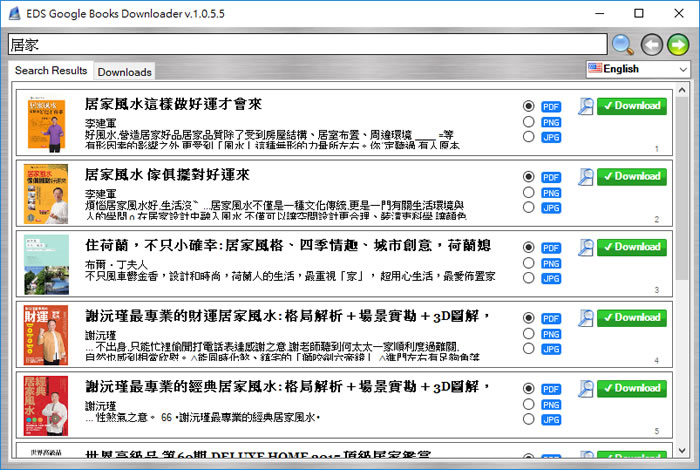This screenshot has height=470, width=700.
Task: Select PNG radio for the third book
Action: [528, 263]
